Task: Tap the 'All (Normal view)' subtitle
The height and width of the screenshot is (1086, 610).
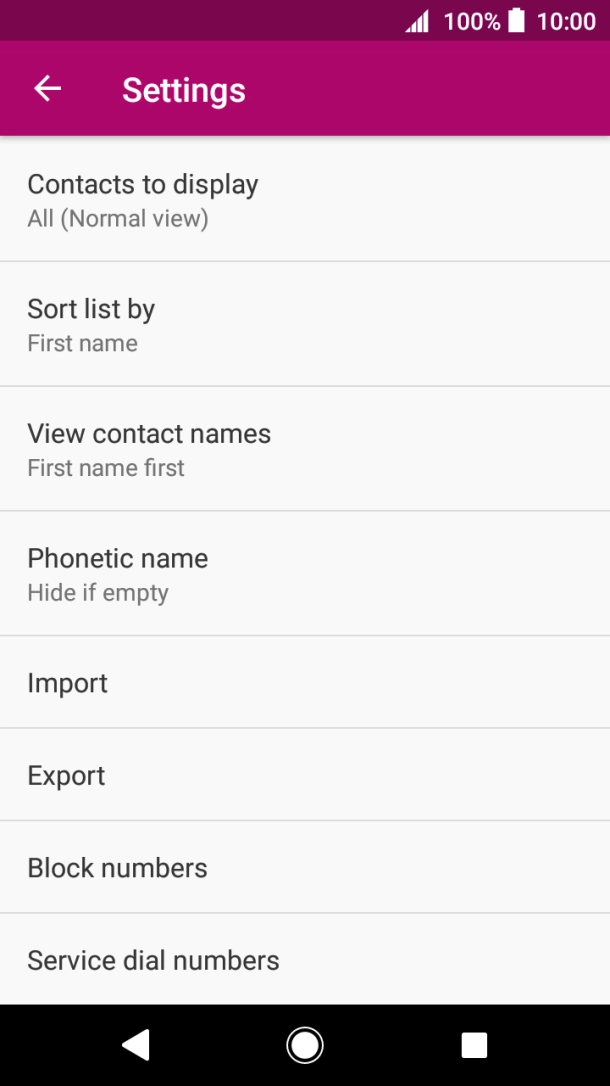Action: (x=118, y=219)
